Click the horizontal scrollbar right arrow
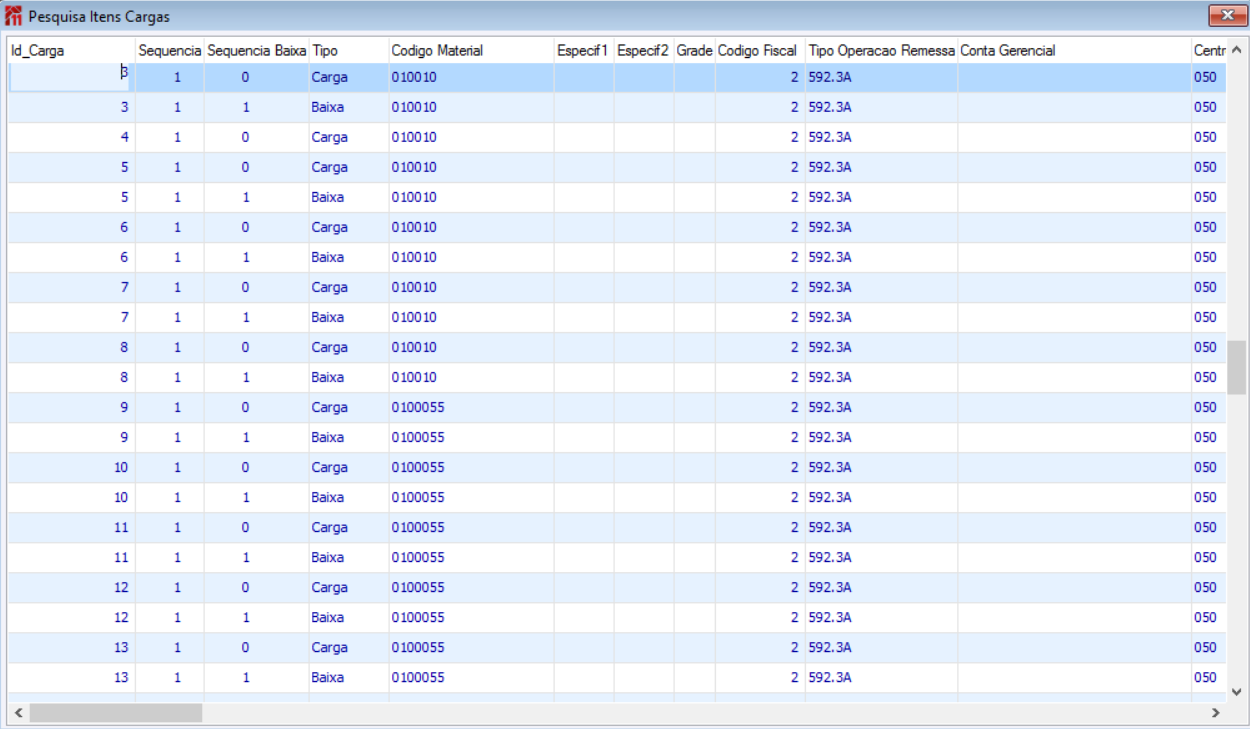Screen dimensions: 1250x729 [1216, 713]
